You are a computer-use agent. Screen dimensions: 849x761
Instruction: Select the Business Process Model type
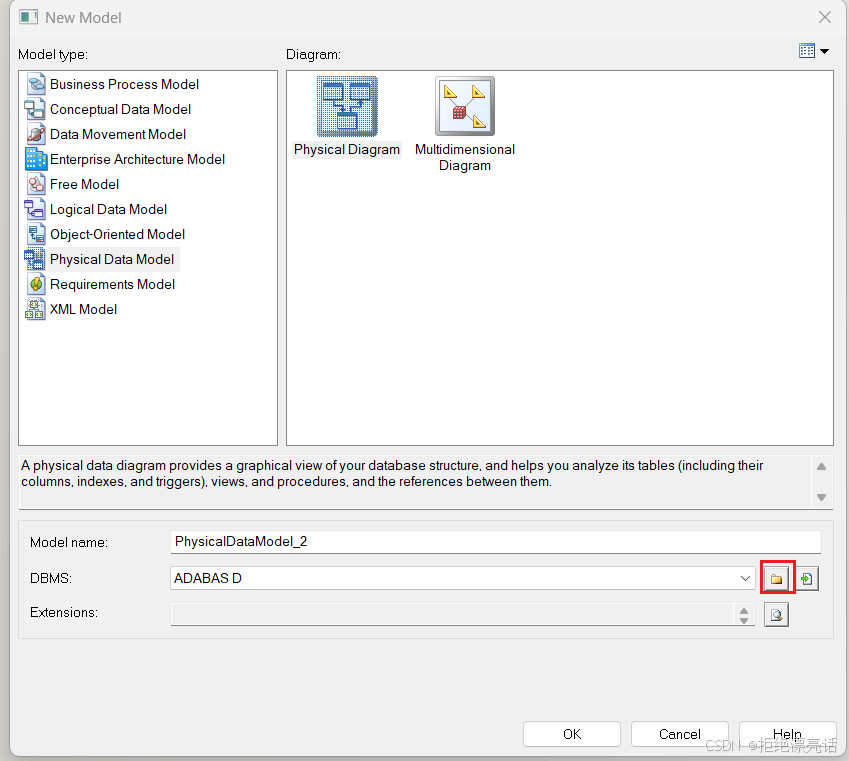128,84
